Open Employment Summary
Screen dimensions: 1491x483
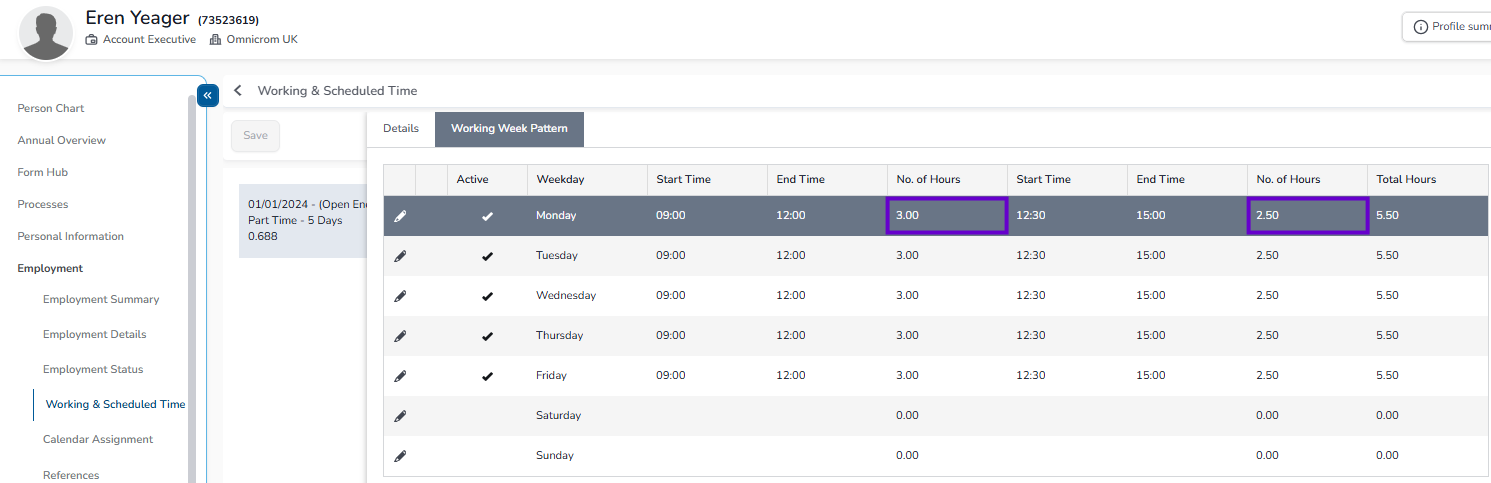[x=101, y=299]
